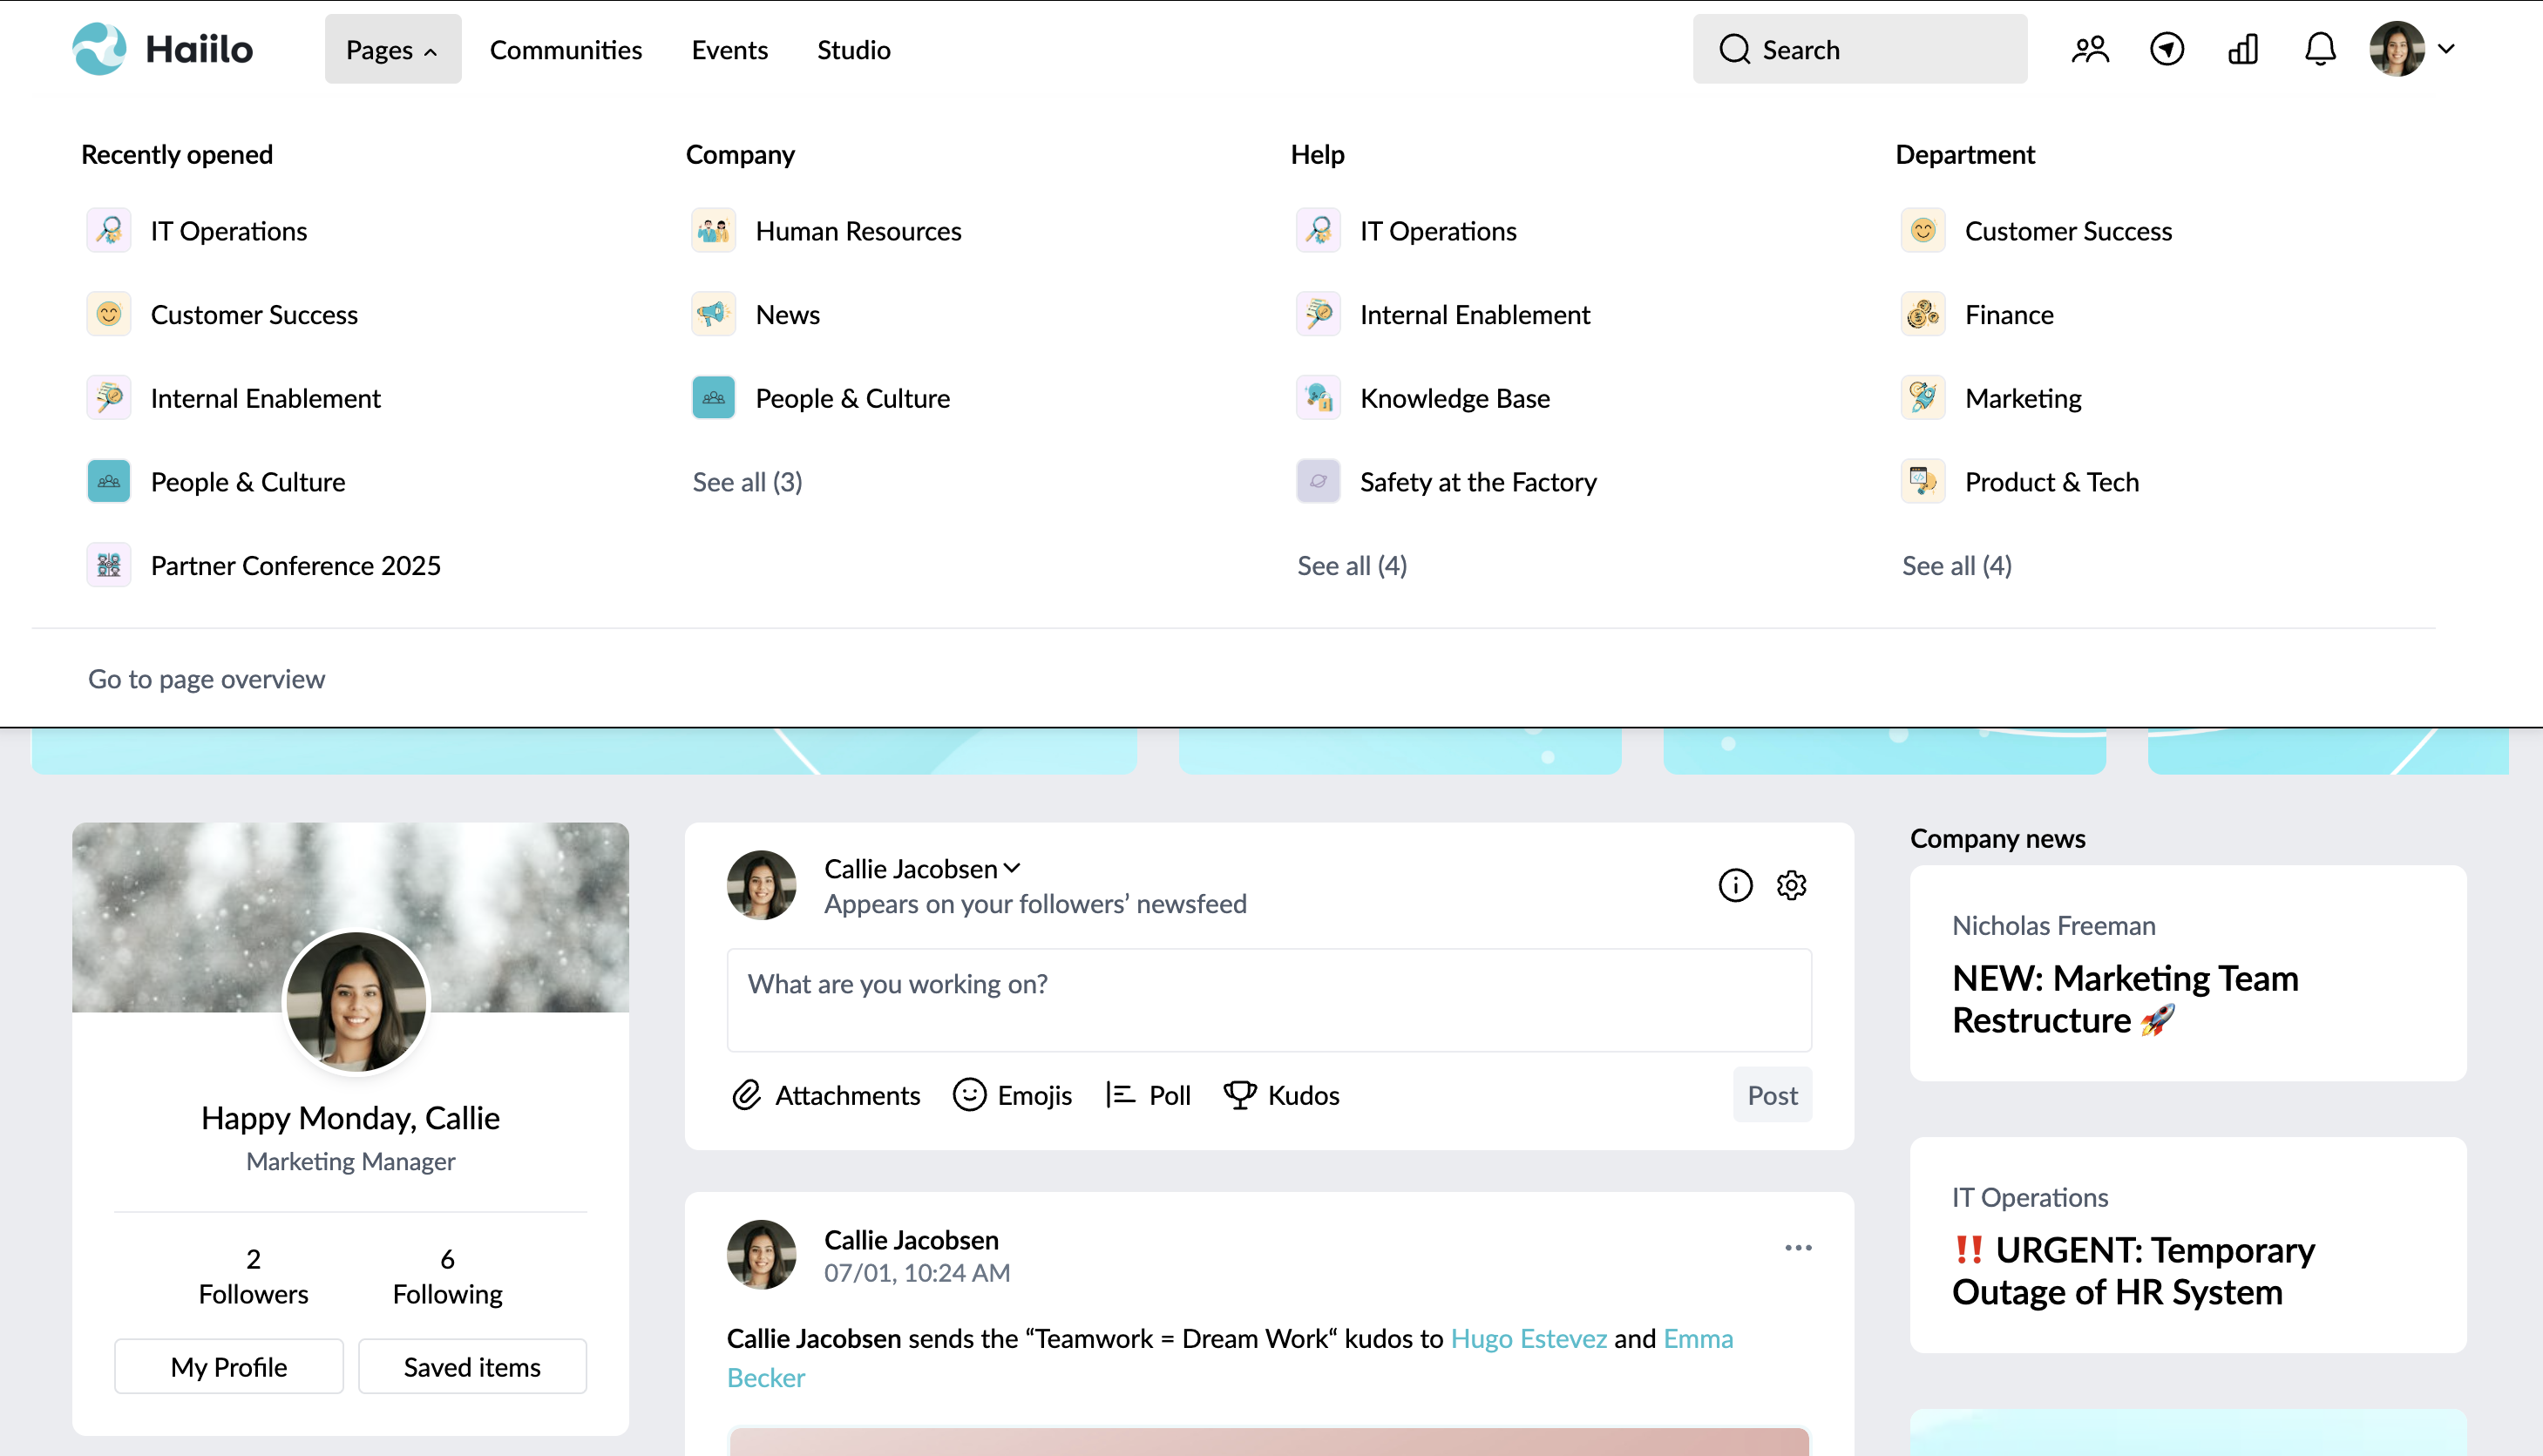Click the info icon next to the composer
The height and width of the screenshot is (1456, 2543).
1735,885
